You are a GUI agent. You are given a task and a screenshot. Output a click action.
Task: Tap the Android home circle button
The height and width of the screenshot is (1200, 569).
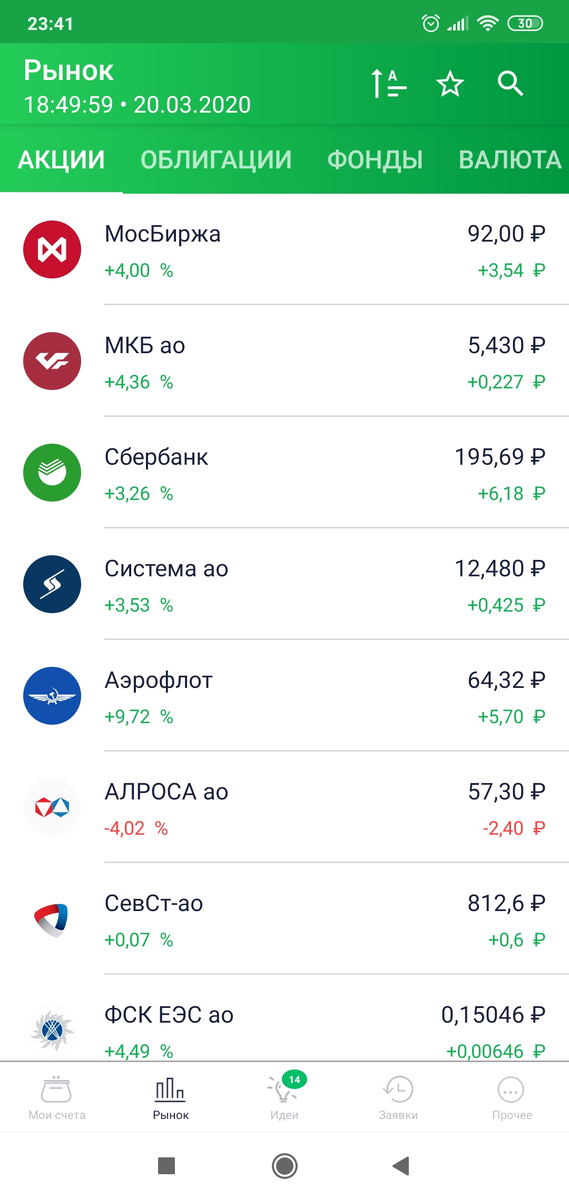click(284, 1165)
